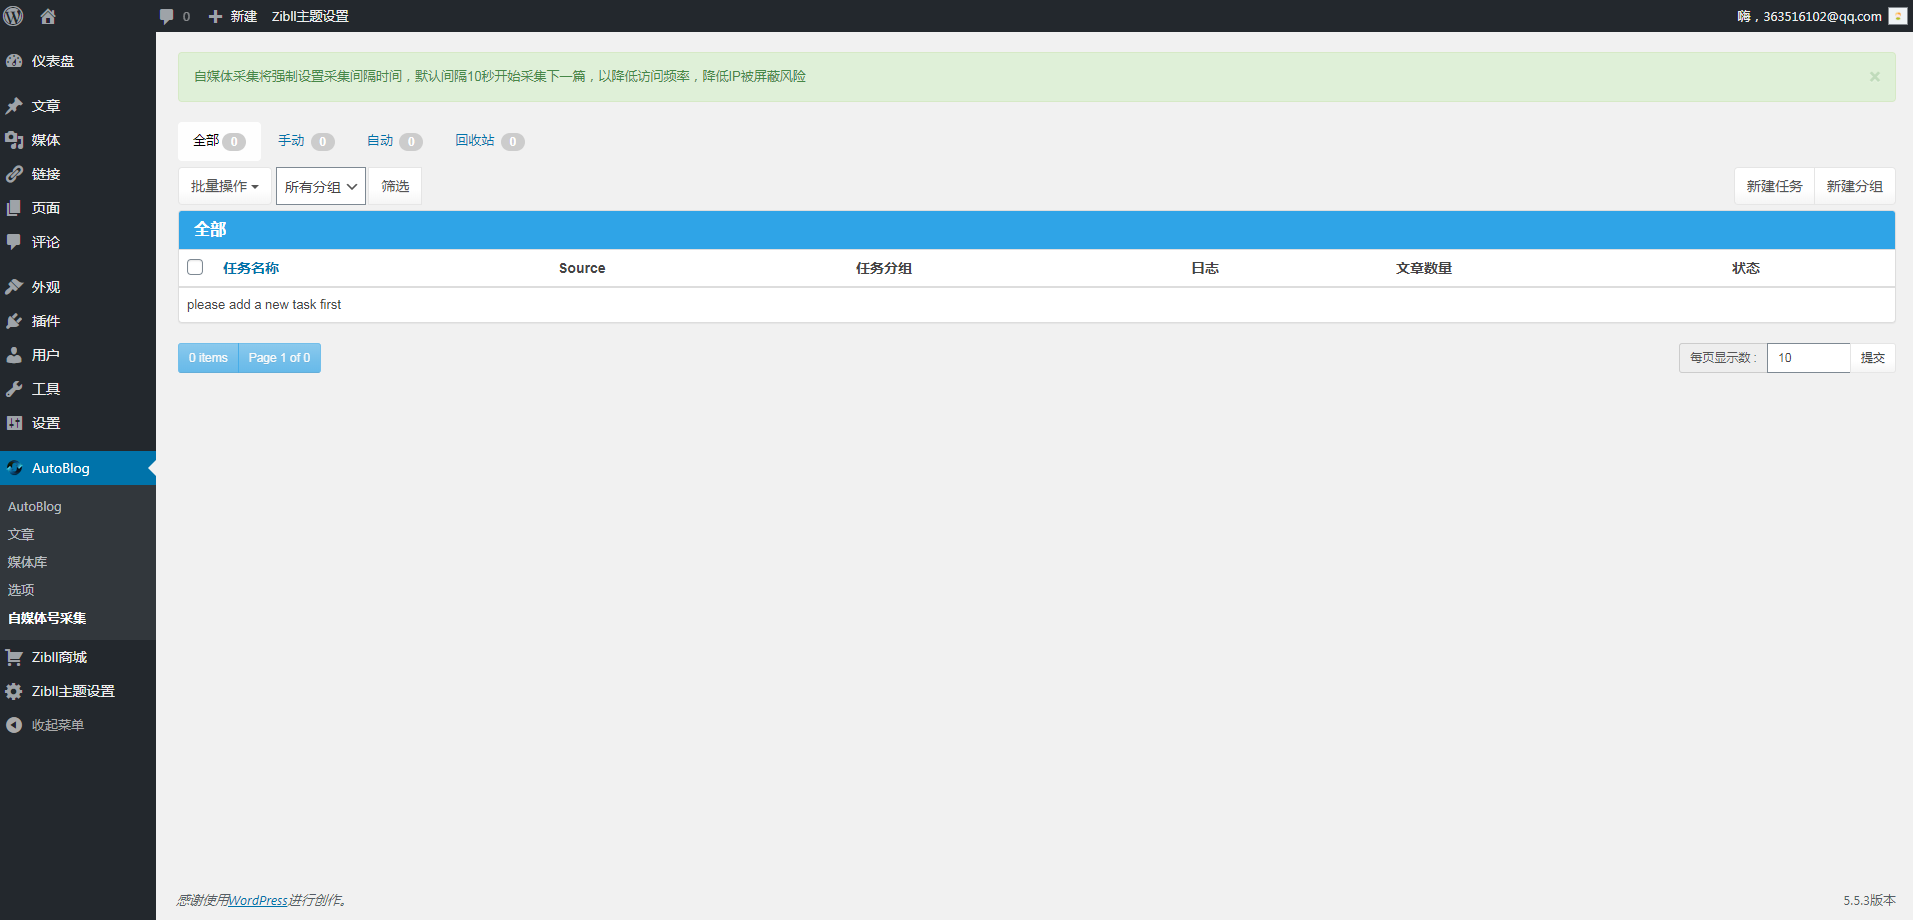Image resolution: width=1913 pixels, height=920 pixels.
Task: Open Zibll theme settings gear icon
Action: 14,691
